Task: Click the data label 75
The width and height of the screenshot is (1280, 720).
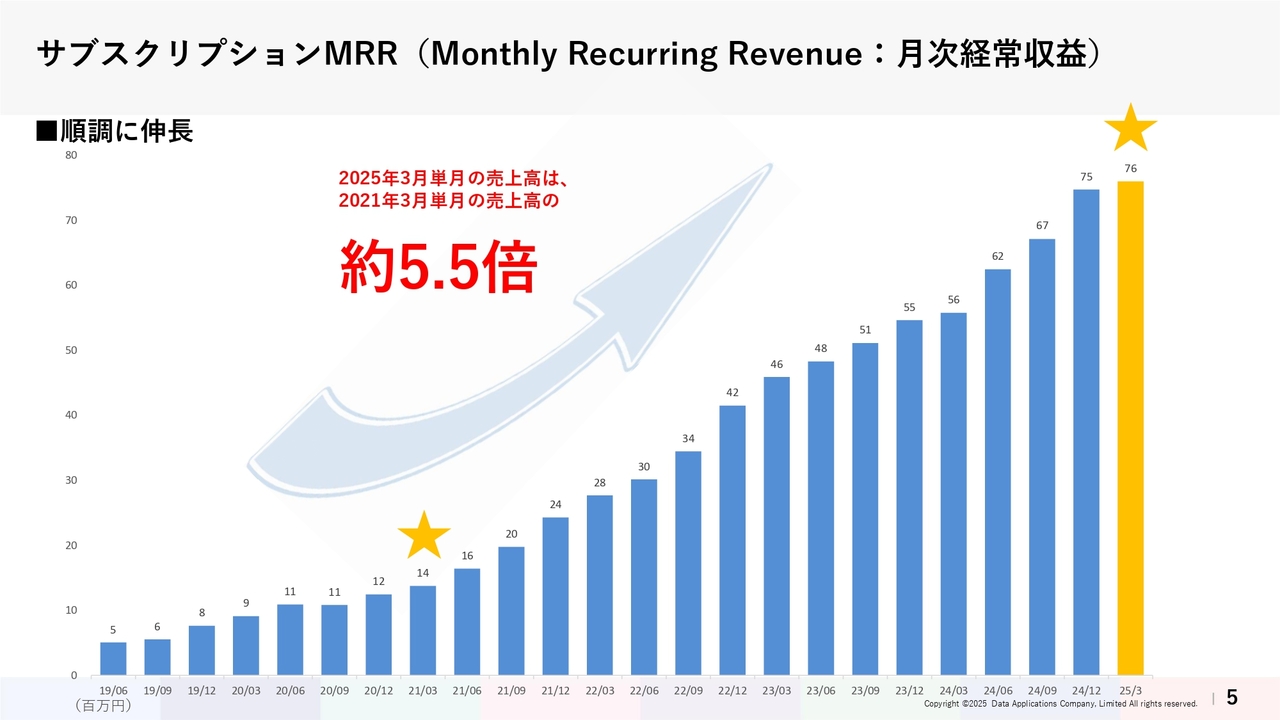Action: 1086,176
